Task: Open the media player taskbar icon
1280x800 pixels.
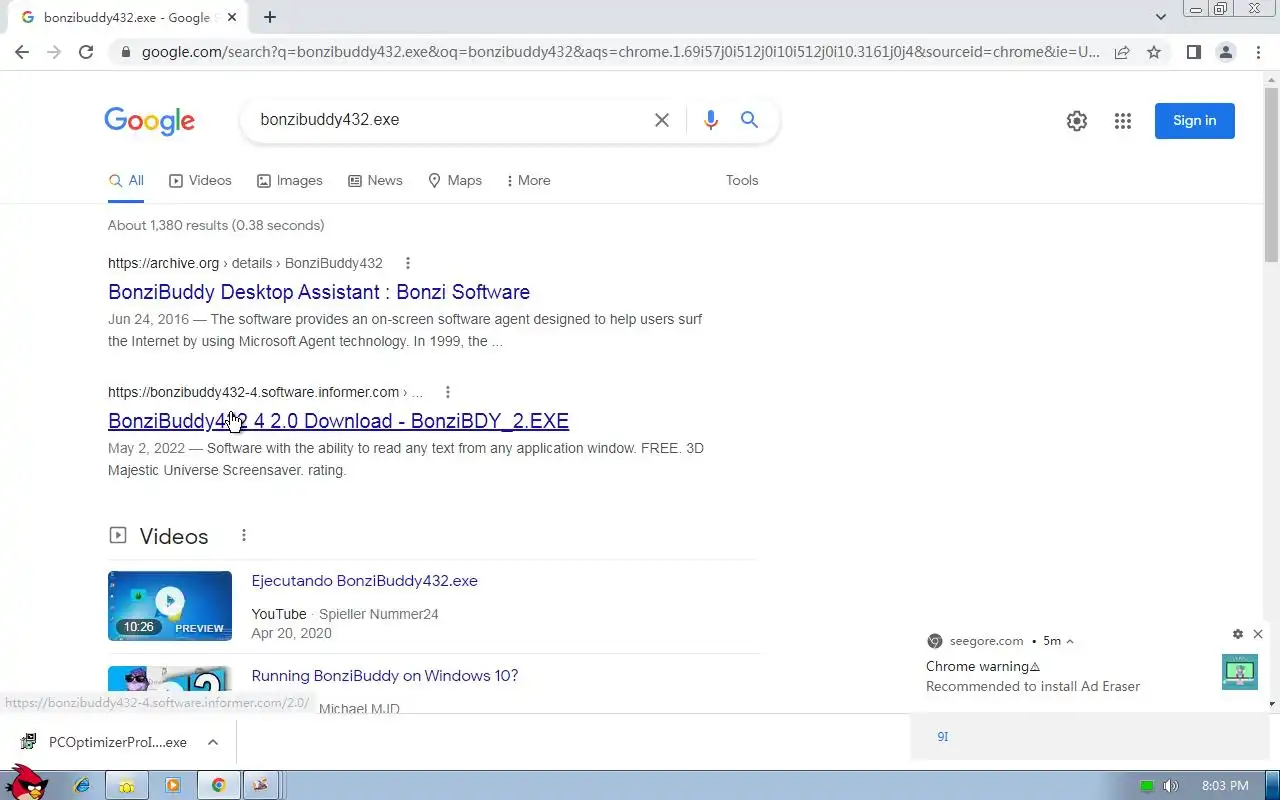Action: point(173,785)
